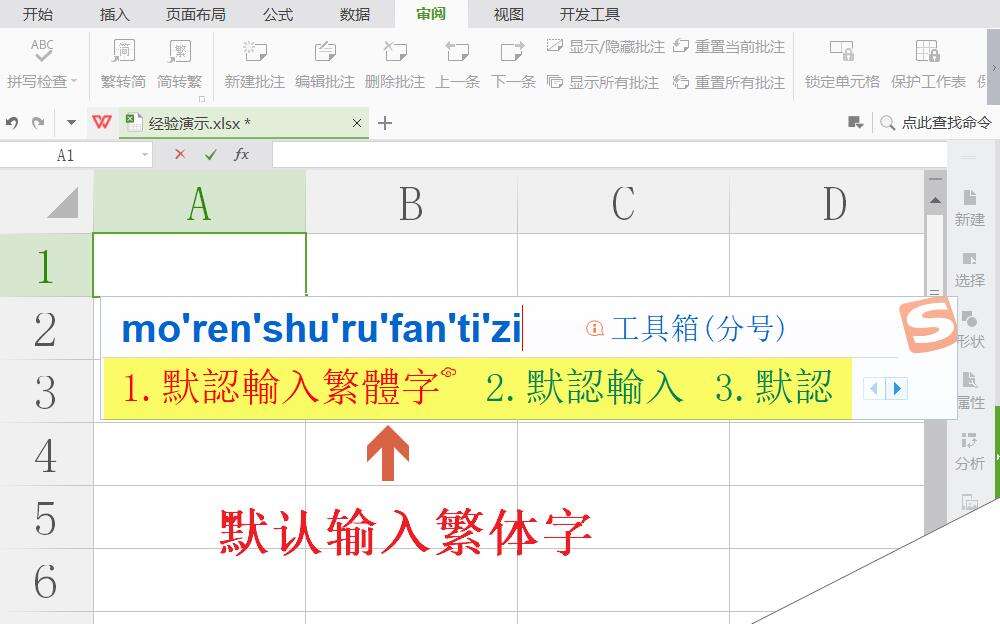1000x624 pixels.
Task: Switch to the 数据 (Data) ribbon tab
Action: (x=355, y=14)
